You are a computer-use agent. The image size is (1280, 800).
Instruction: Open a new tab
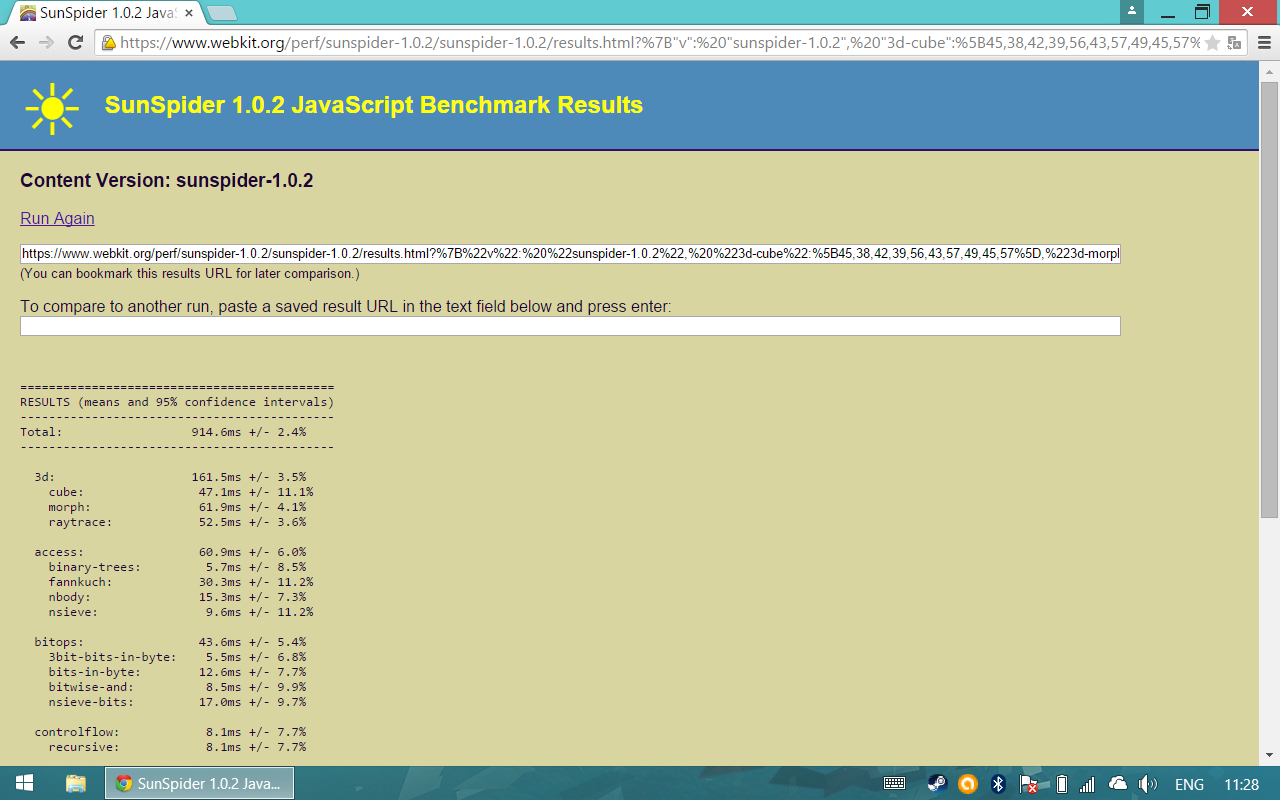(221, 13)
